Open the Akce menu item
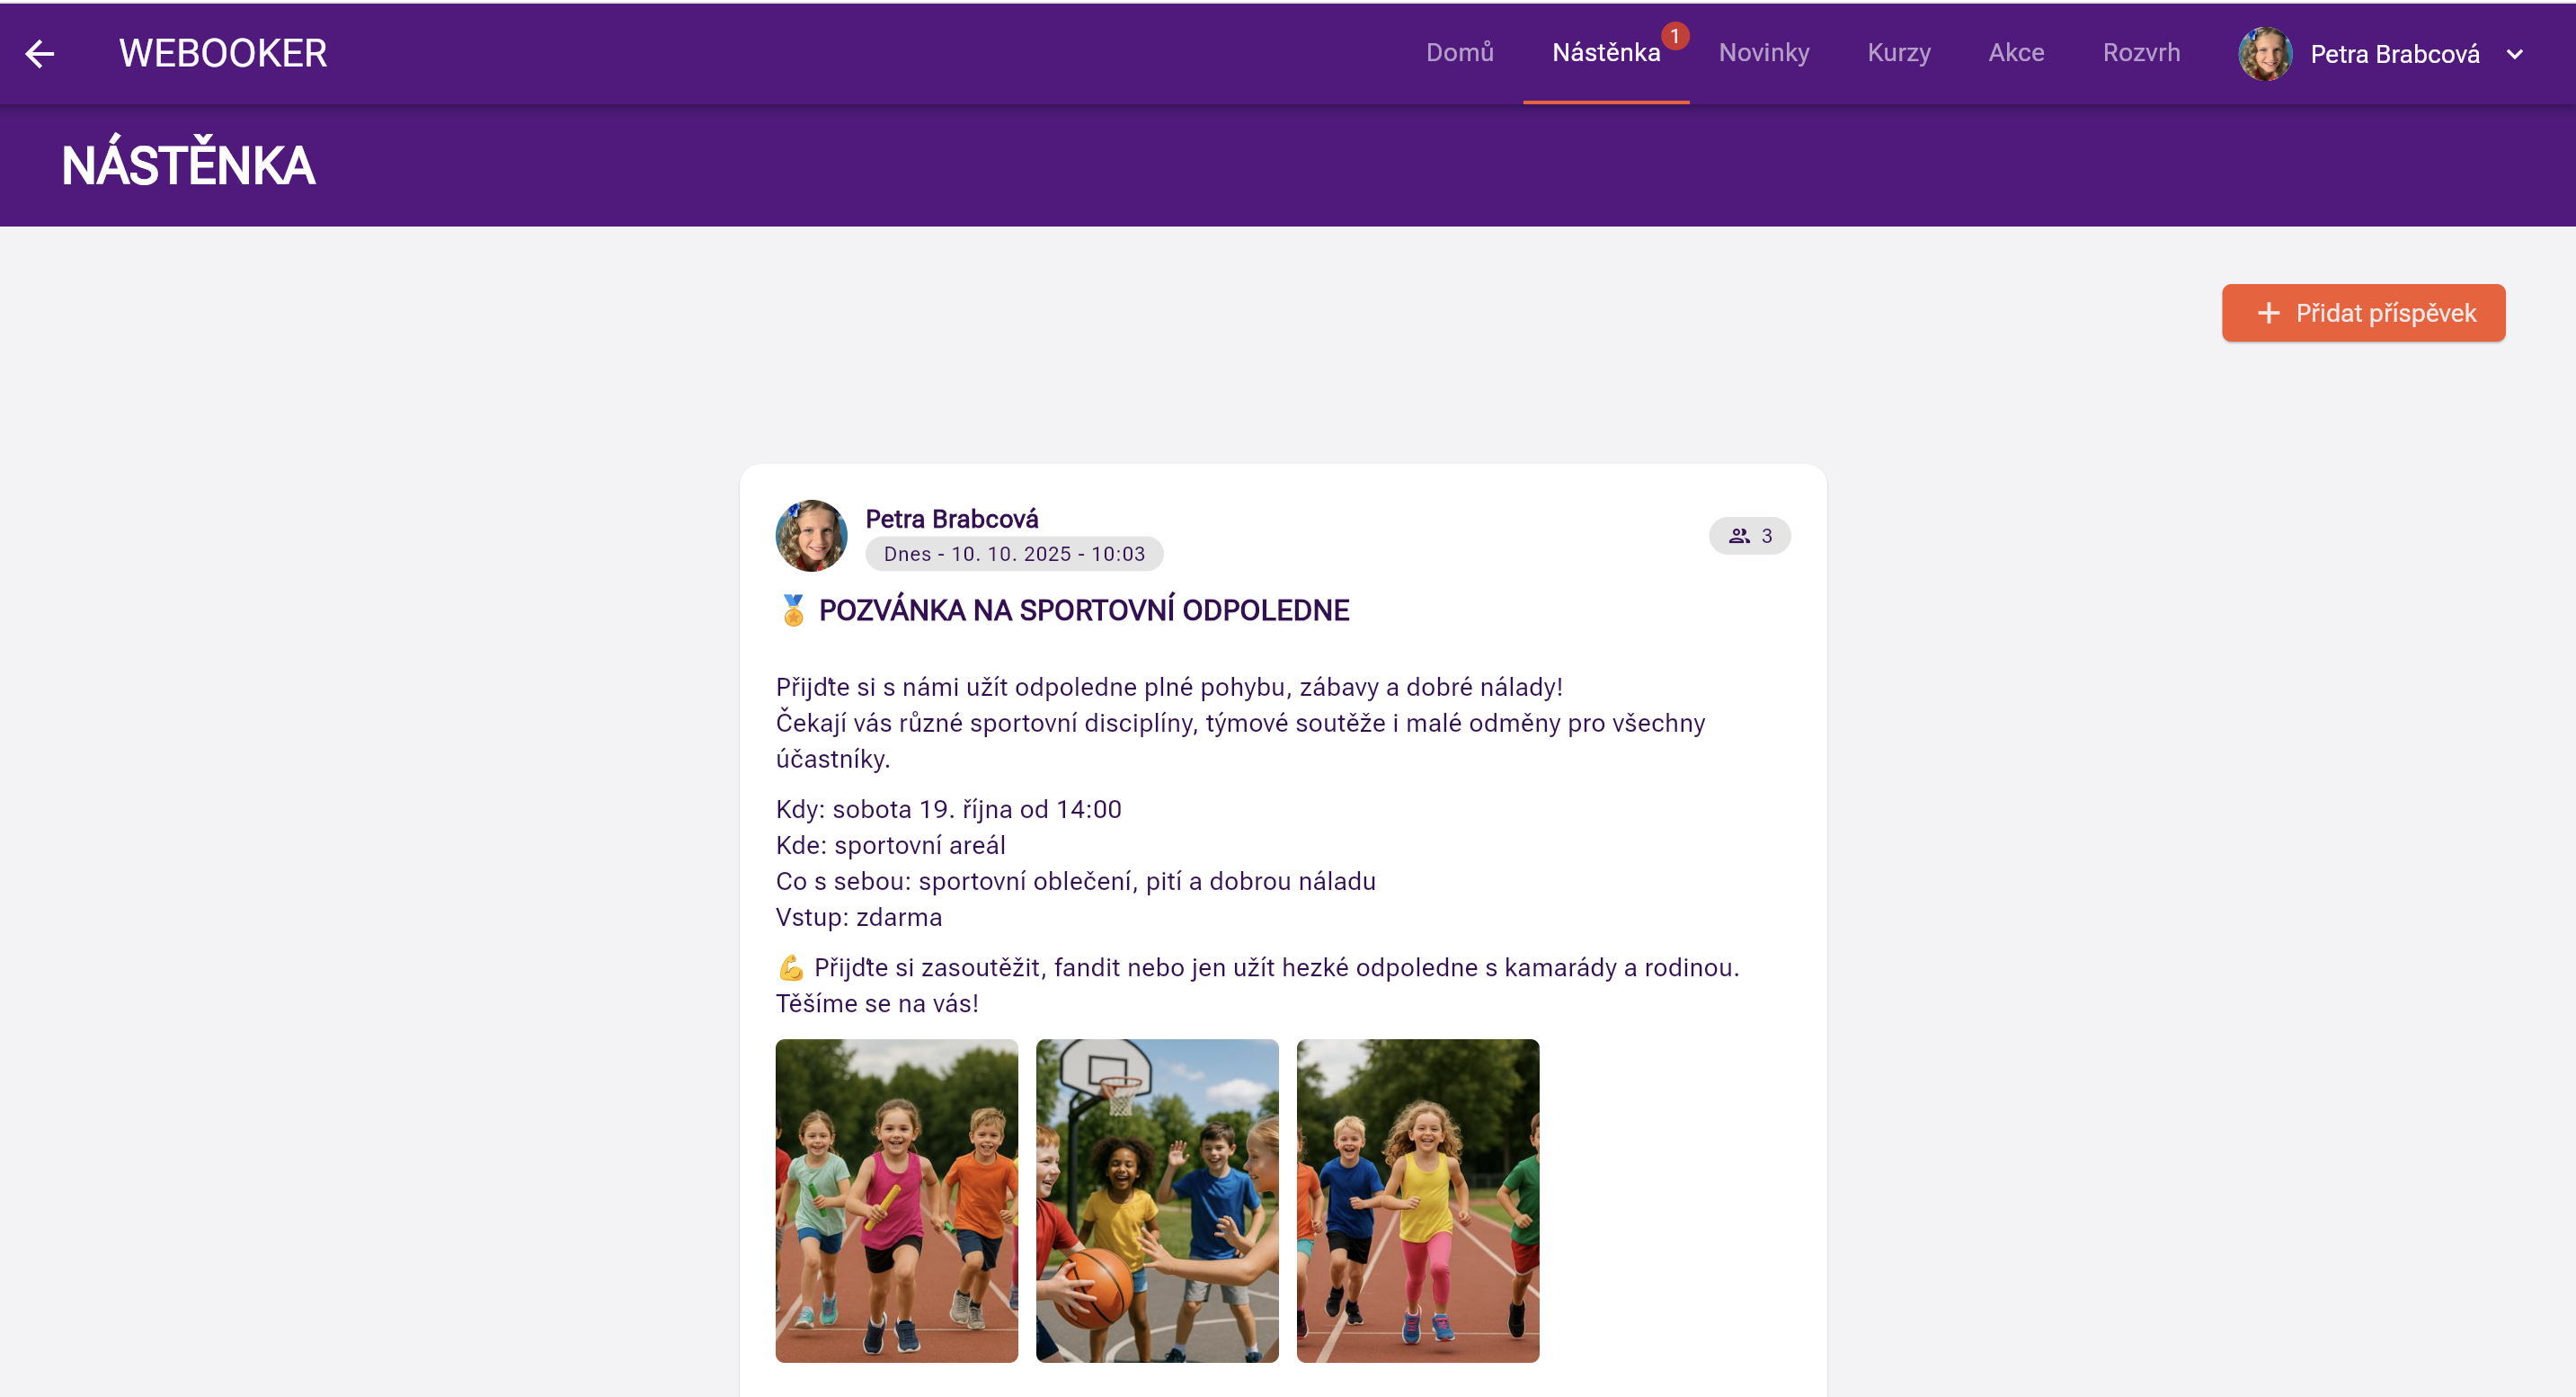The height and width of the screenshot is (1397, 2576). (2015, 53)
